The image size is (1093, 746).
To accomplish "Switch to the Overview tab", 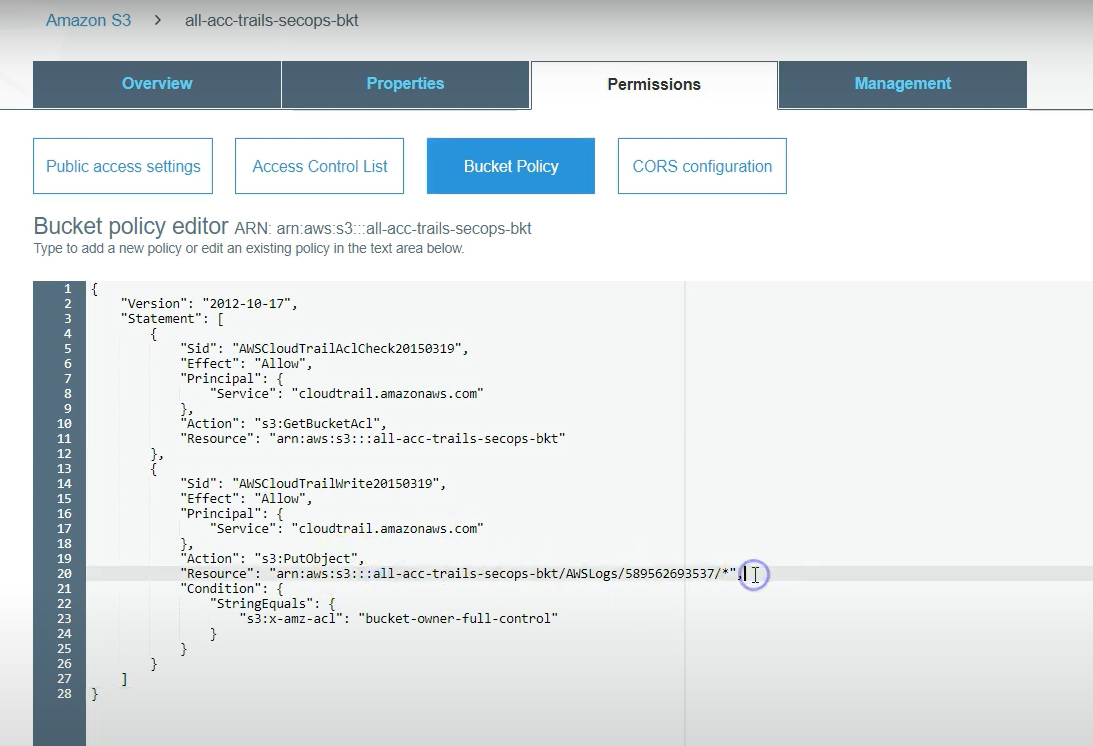I will coord(157,84).
